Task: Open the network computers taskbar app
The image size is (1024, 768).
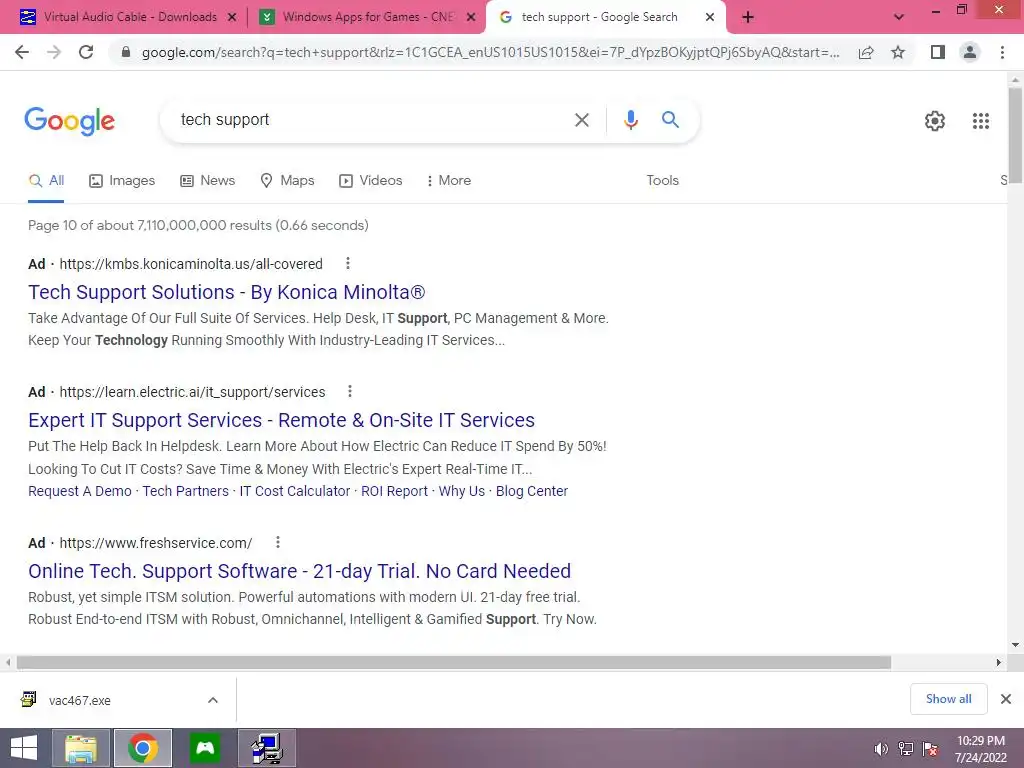Action: click(267, 748)
